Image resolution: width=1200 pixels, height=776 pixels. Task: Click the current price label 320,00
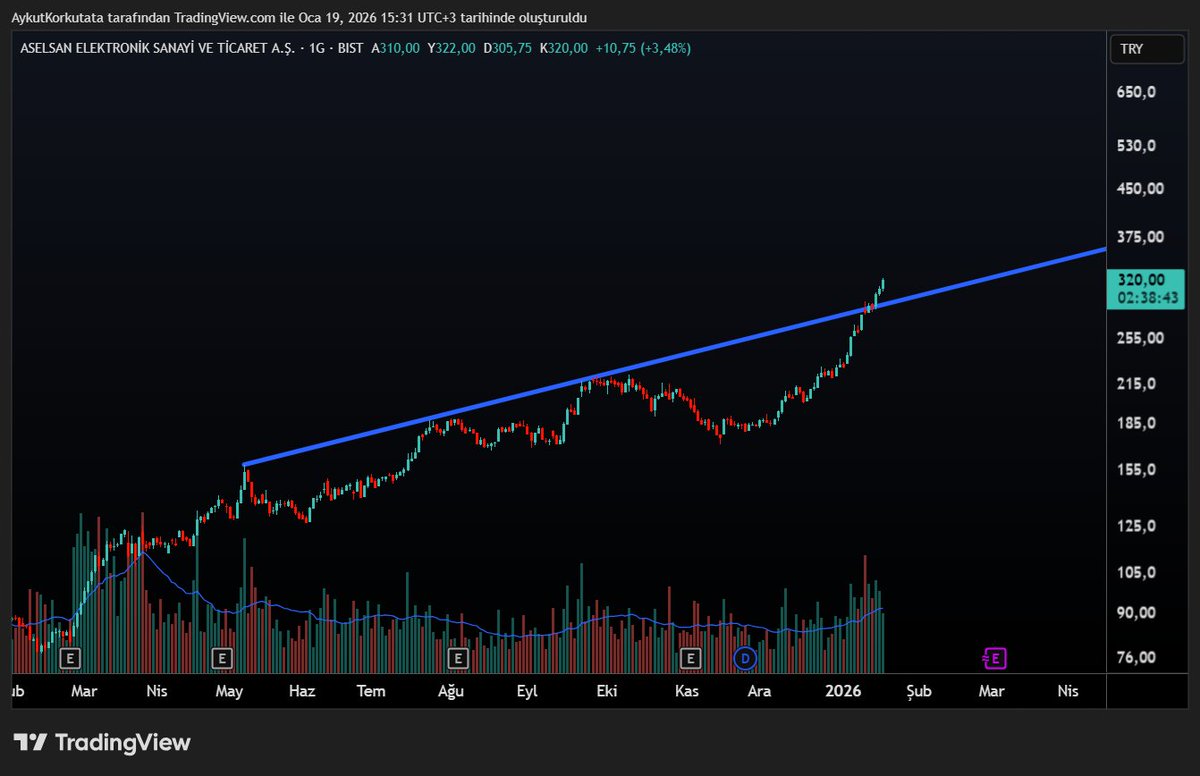[1141, 280]
